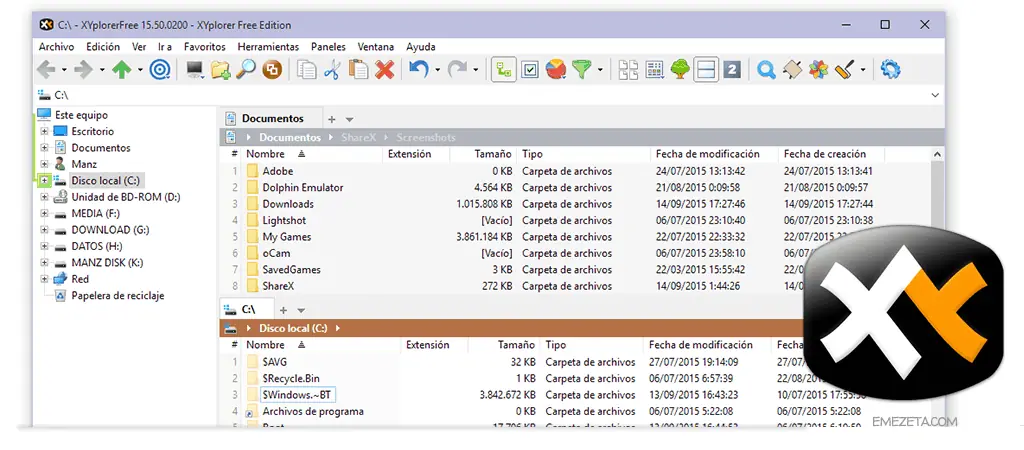Open Configuration with the blue gear icon

pos(890,69)
